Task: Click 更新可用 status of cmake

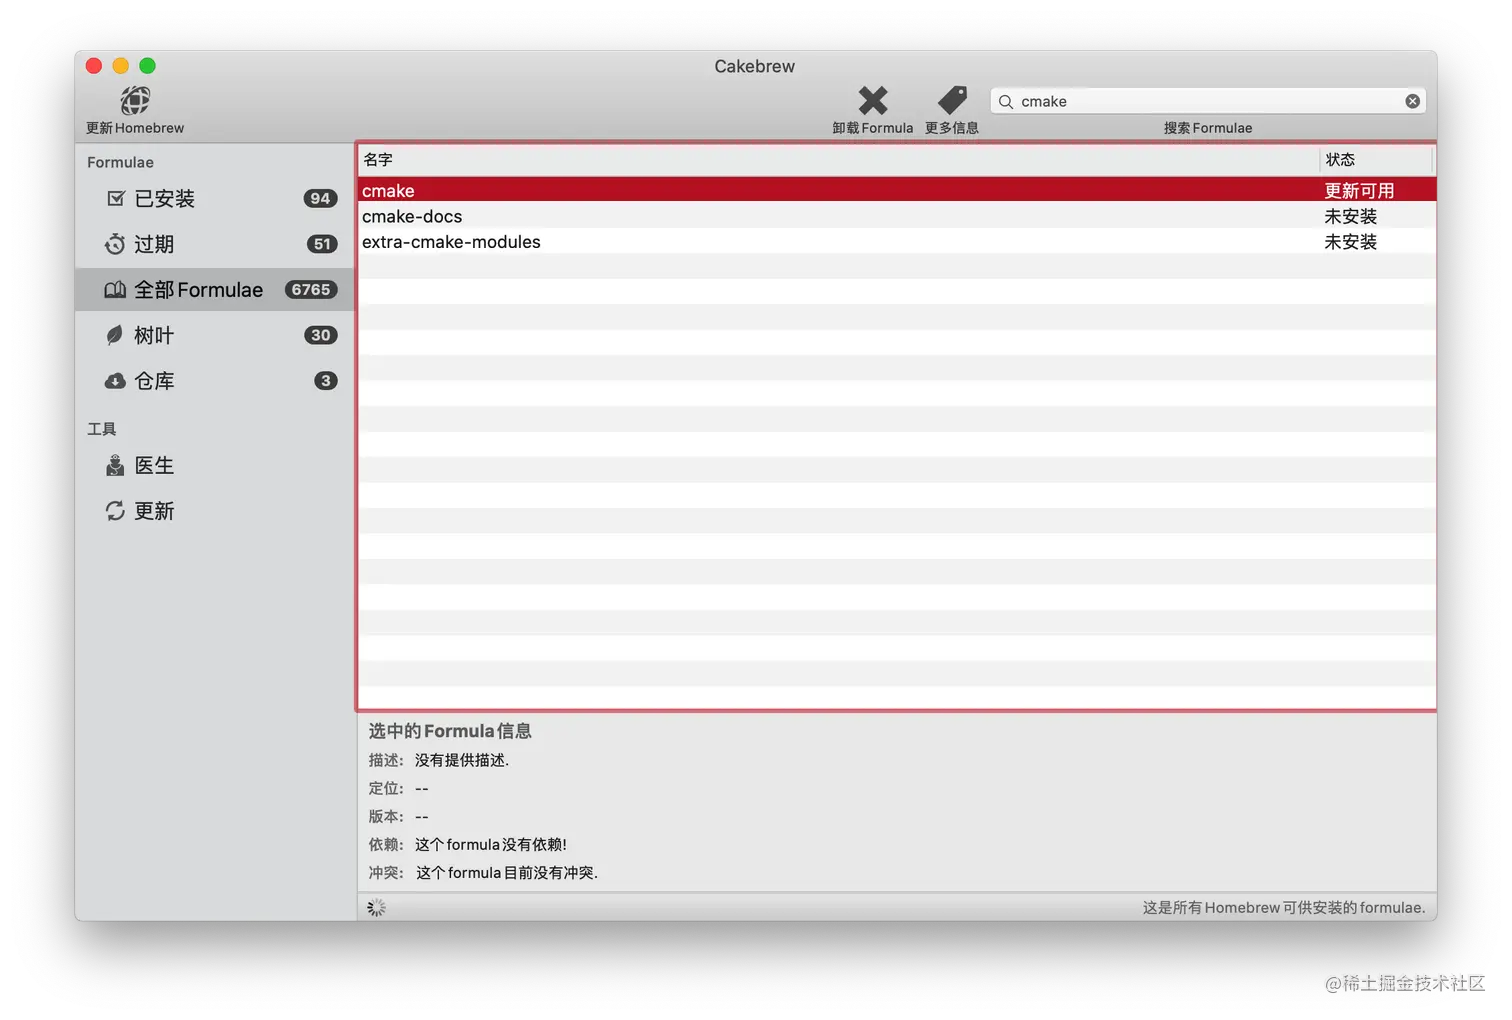Action: [x=1359, y=190]
